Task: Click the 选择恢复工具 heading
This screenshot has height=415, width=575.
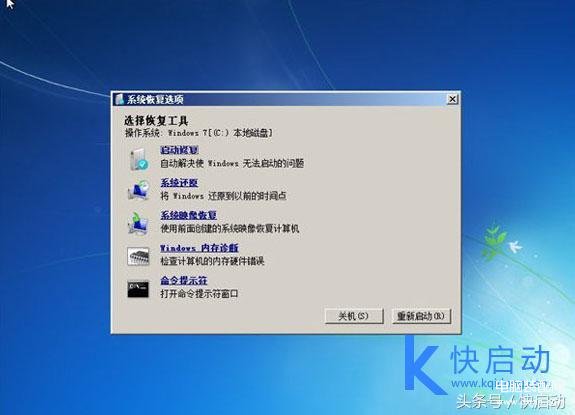Action: 156,121
